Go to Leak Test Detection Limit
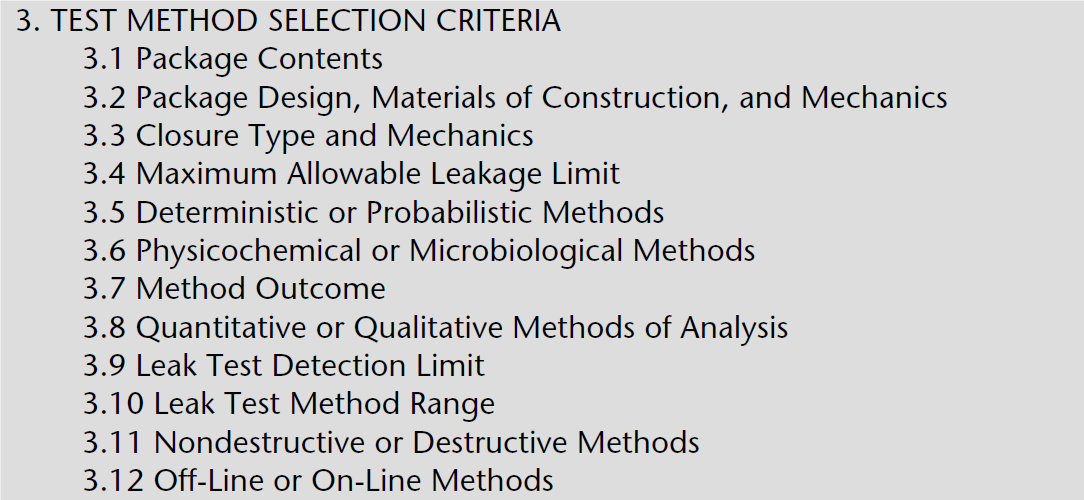1084x500 pixels. 284,365
